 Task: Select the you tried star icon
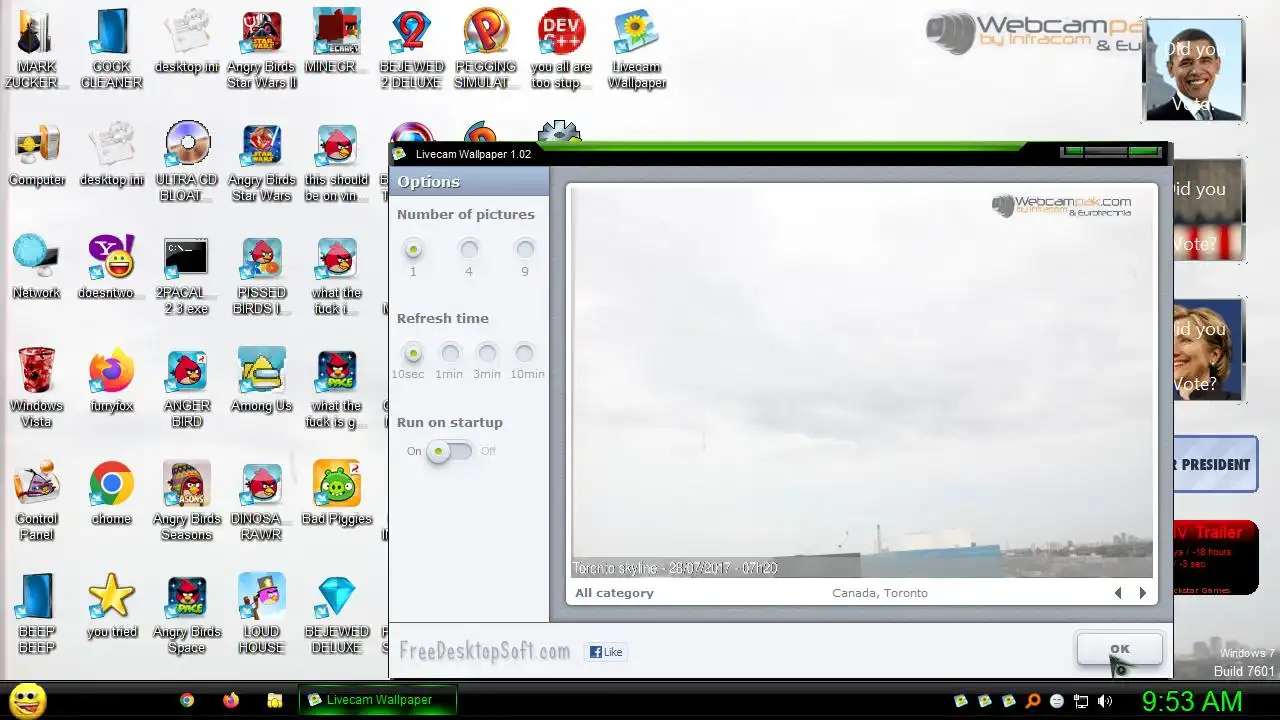[x=111, y=606]
